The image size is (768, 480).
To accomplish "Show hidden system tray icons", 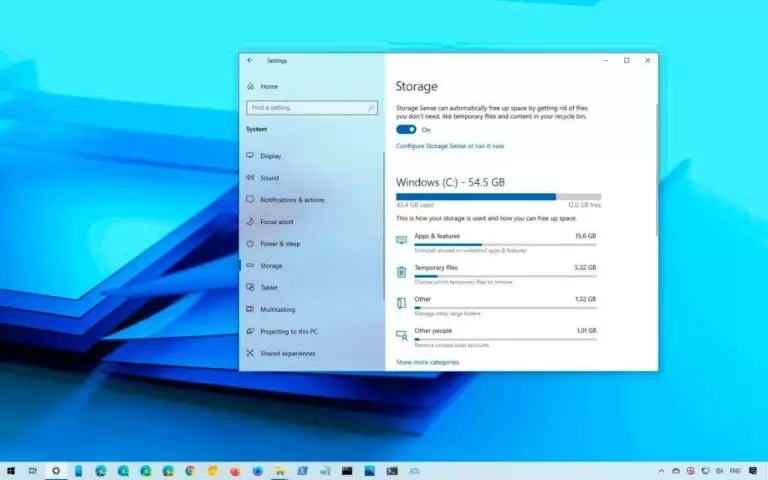I will point(661,471).
